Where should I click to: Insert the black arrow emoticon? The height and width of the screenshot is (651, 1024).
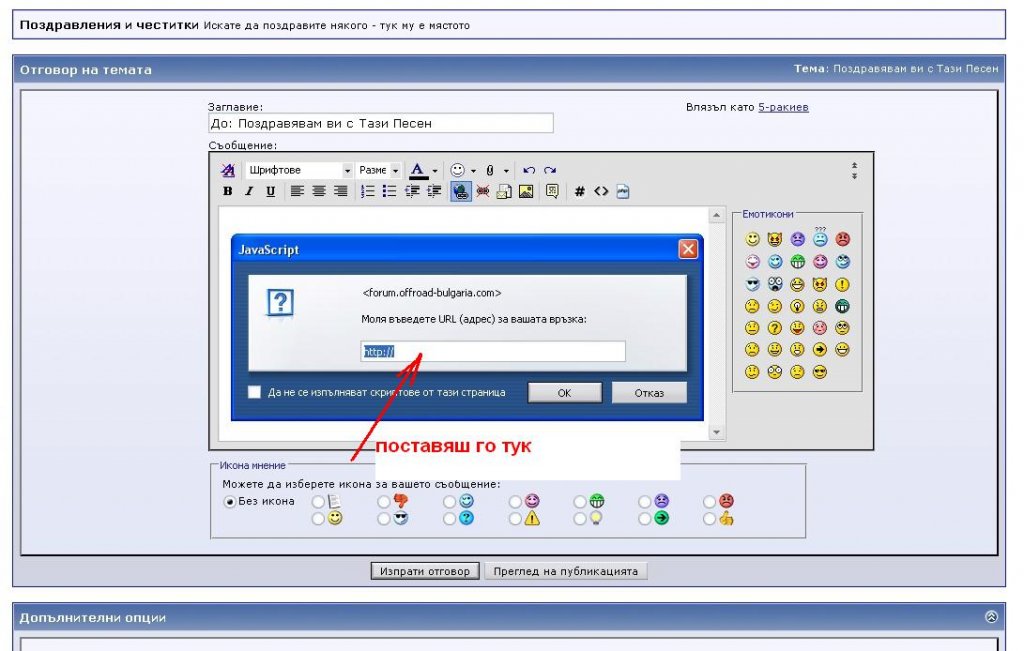(820, 350)
